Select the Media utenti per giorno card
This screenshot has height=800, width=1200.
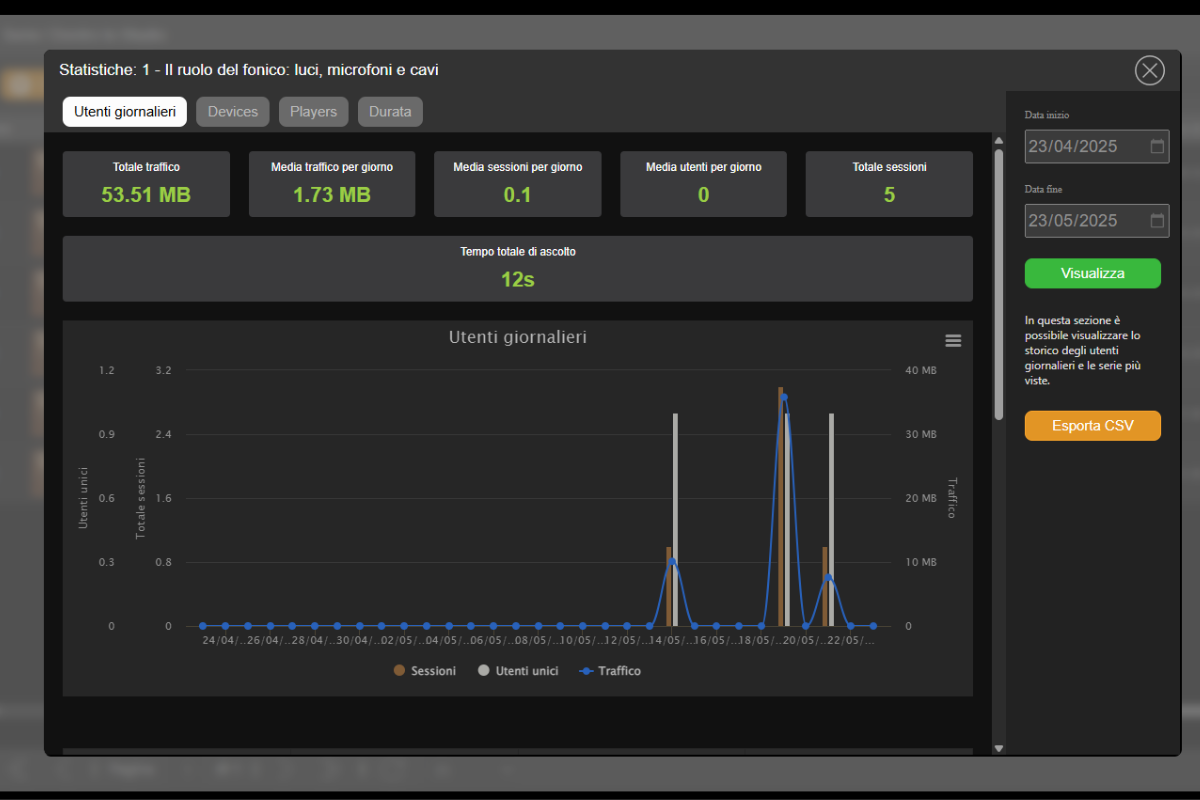tap(703, 184)
